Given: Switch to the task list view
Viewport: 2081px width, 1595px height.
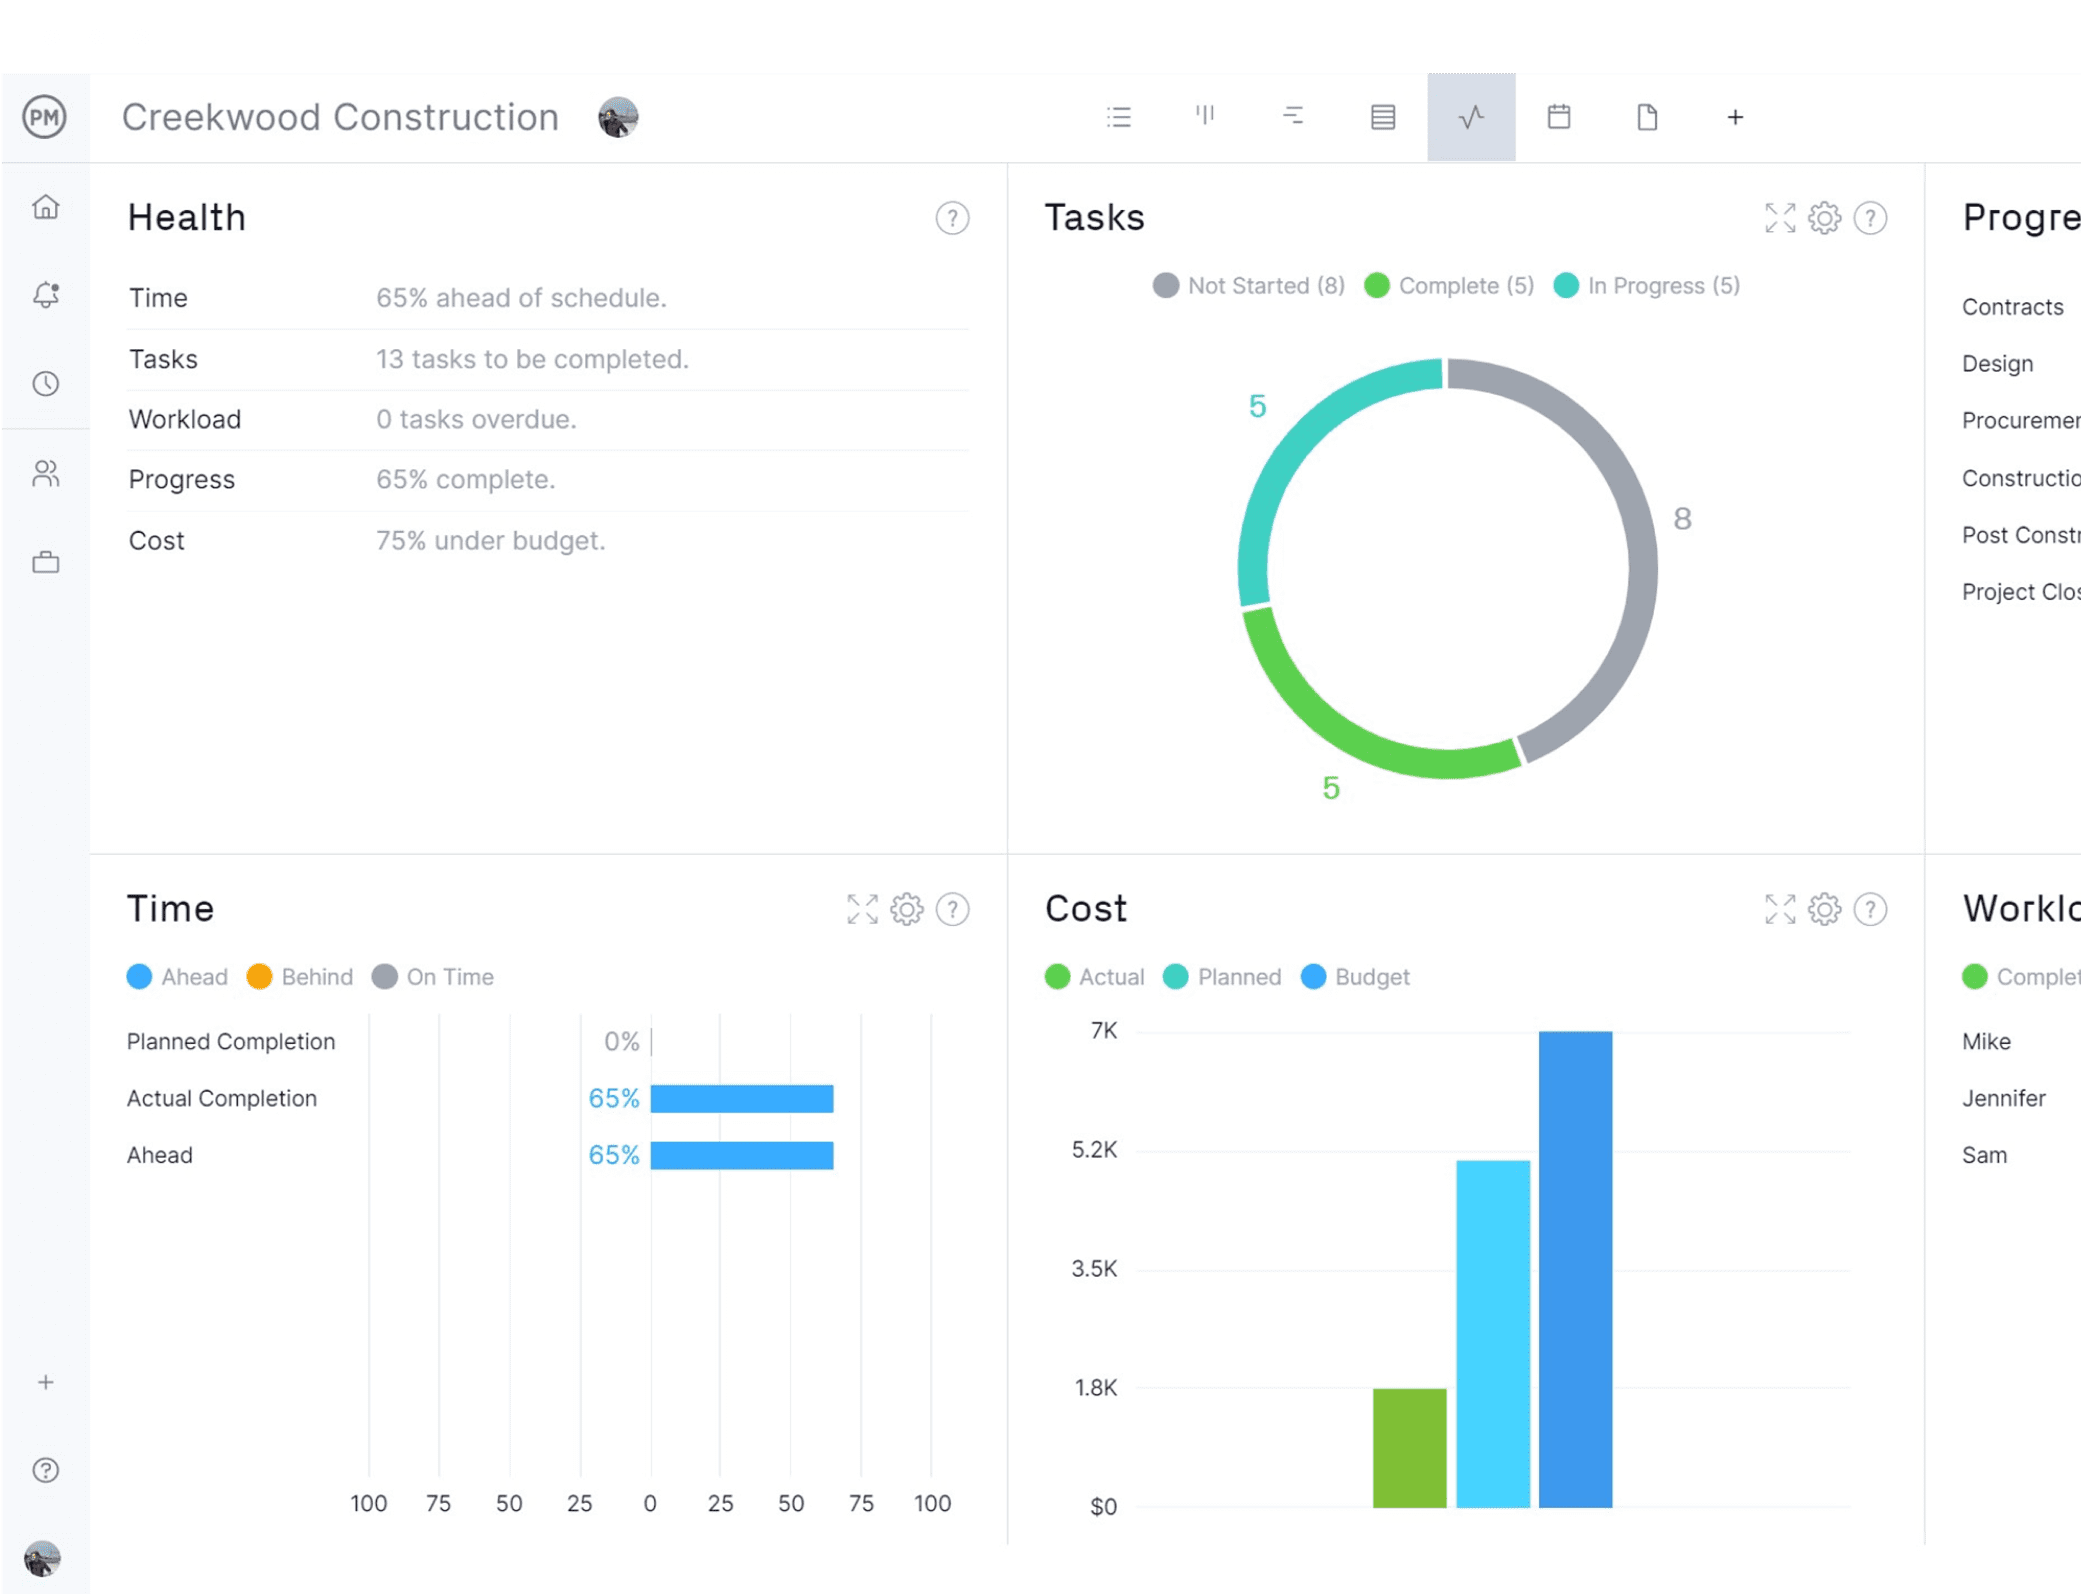Looking at the screenshot, I should (x=1120, y=117).
